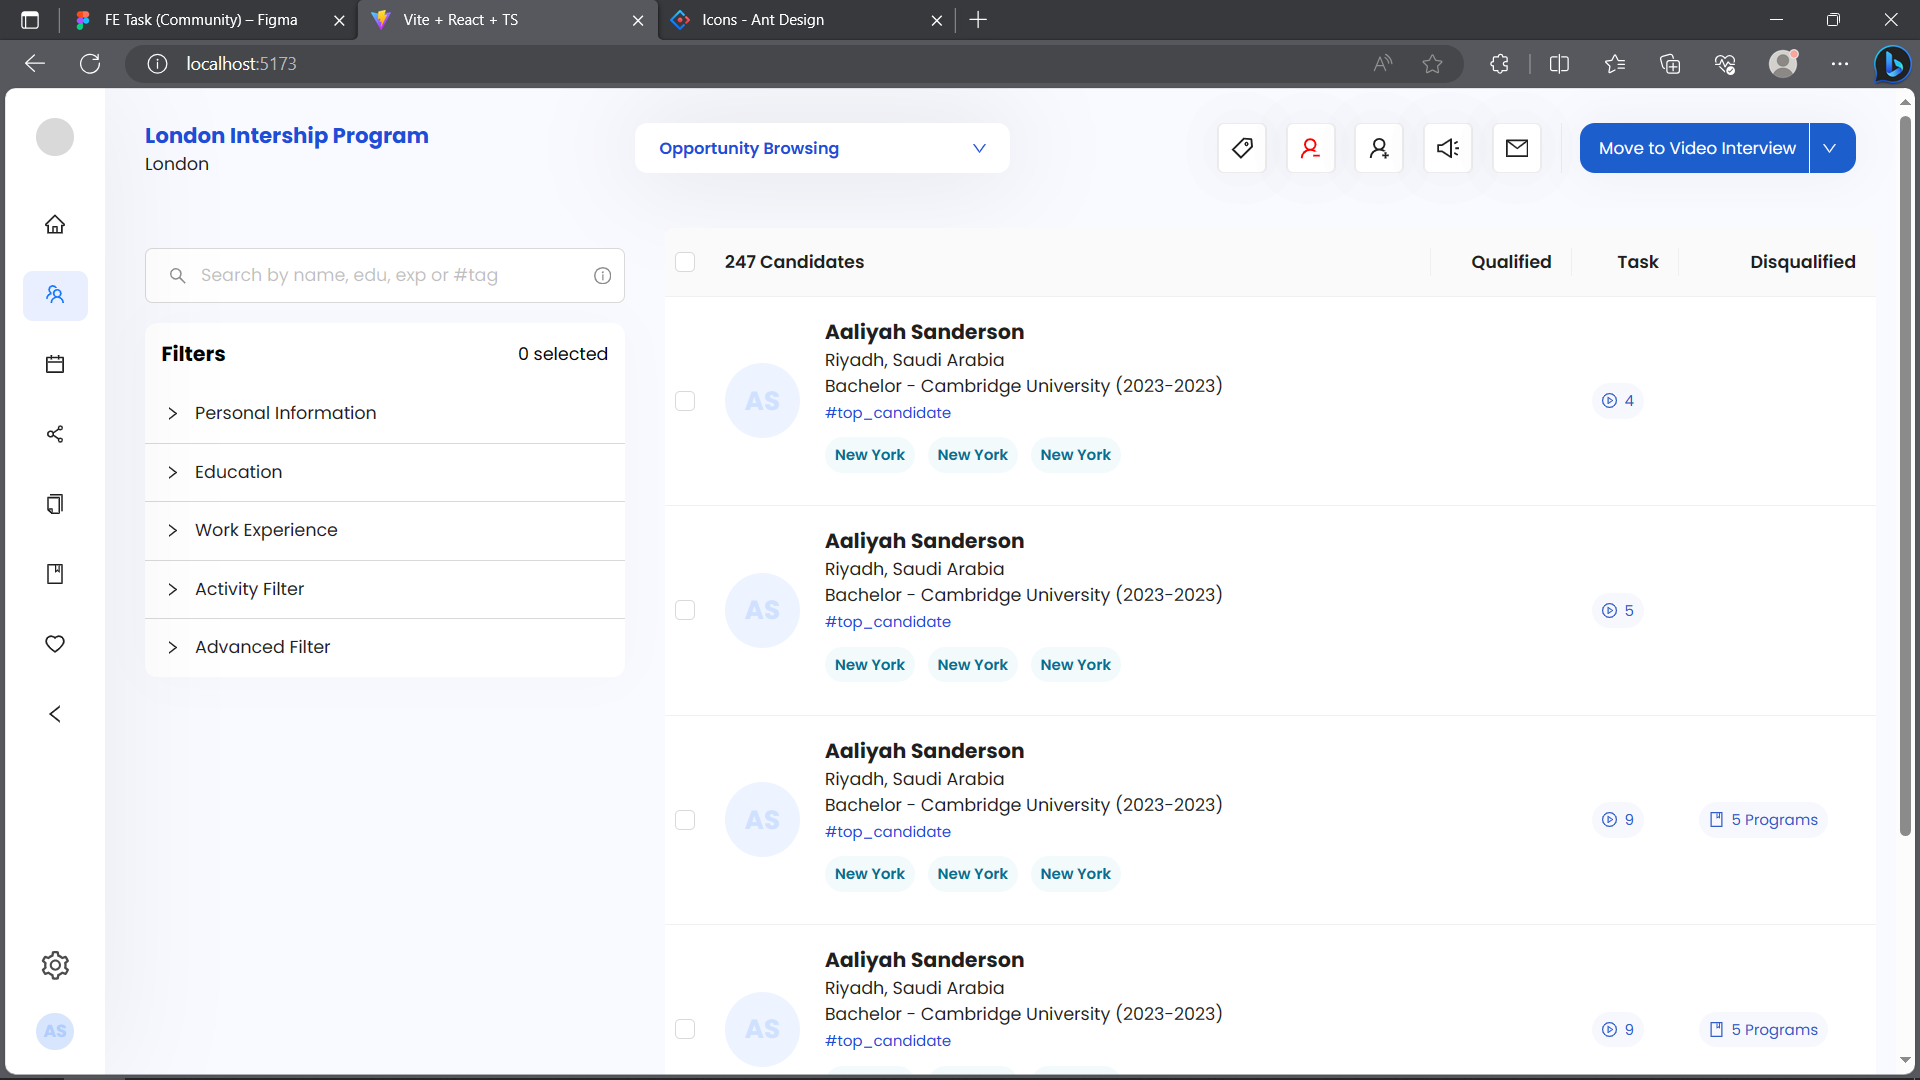
Task: Open the email candidates icon
Action: [1516, 147]
